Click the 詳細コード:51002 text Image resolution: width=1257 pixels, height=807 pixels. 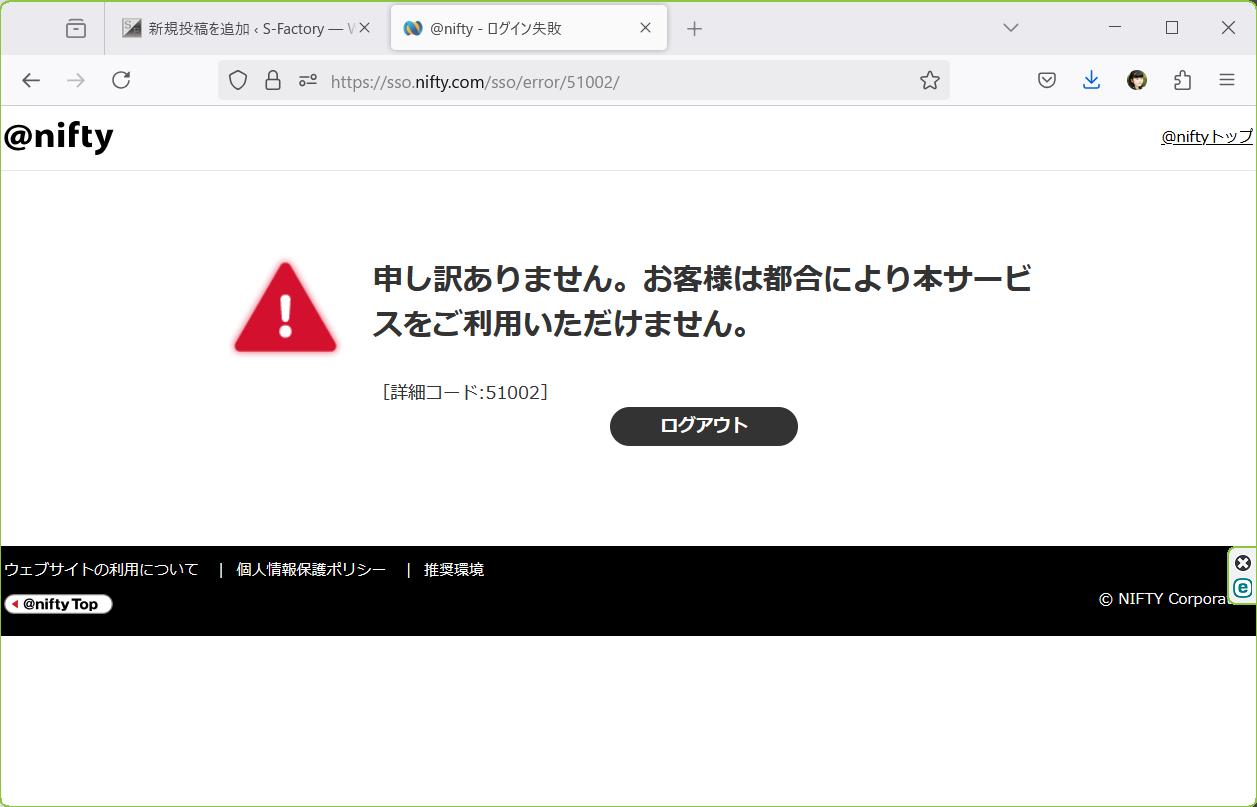[x=465, y=392]
